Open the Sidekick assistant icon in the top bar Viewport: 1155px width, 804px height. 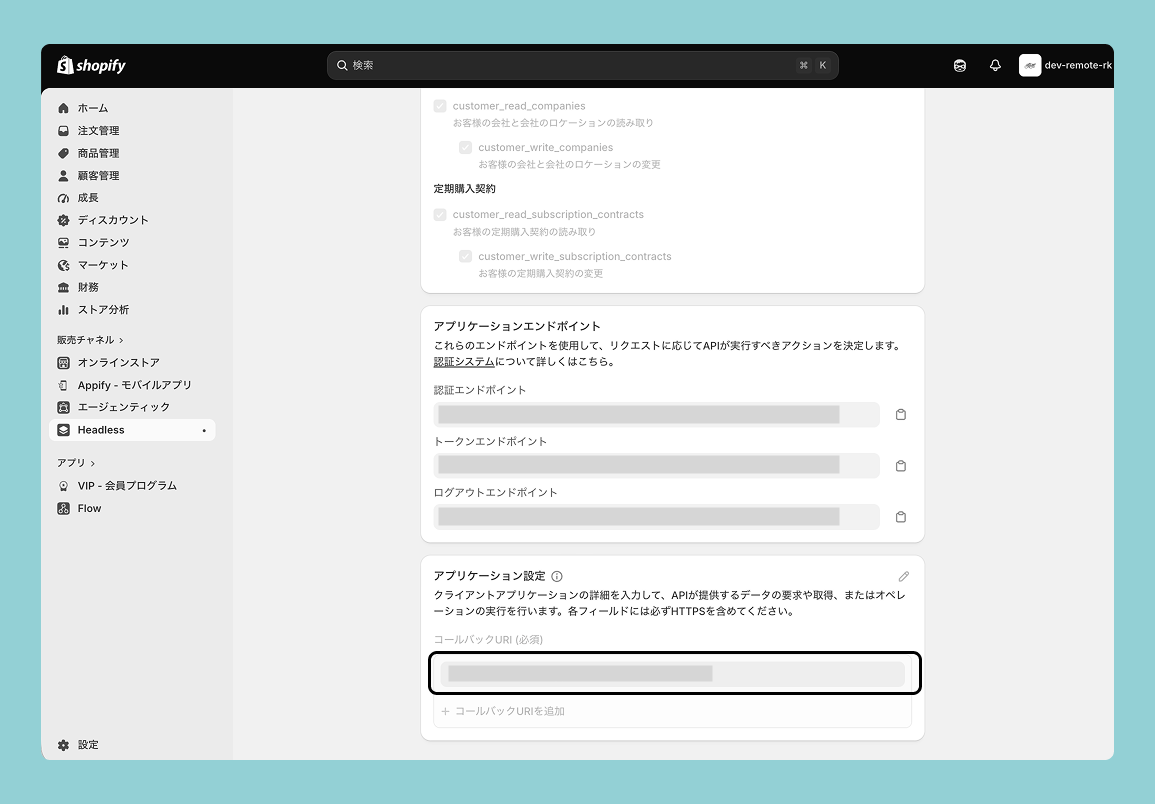960,66
